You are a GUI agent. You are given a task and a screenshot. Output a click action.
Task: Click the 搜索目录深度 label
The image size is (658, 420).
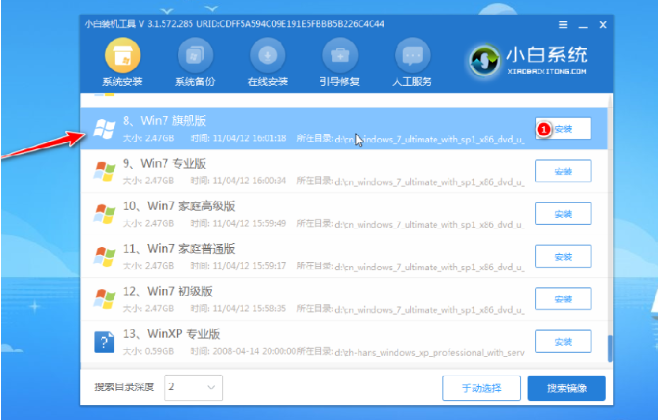tap(124, 387)
